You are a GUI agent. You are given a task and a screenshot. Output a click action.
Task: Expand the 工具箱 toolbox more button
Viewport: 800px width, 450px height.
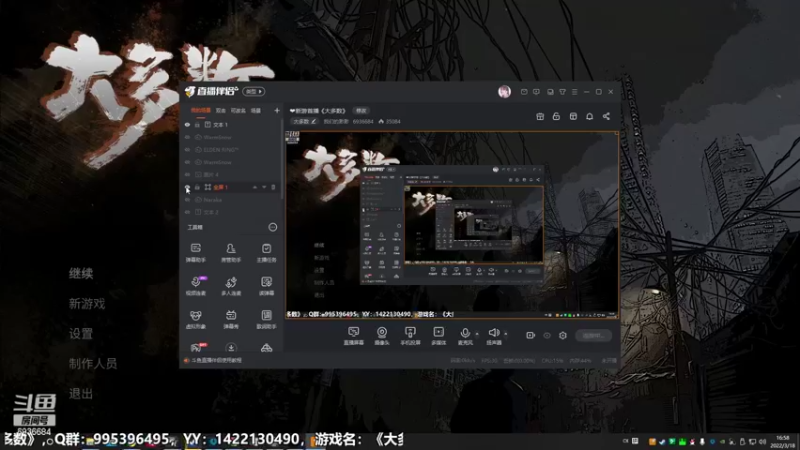click(273, 227)
